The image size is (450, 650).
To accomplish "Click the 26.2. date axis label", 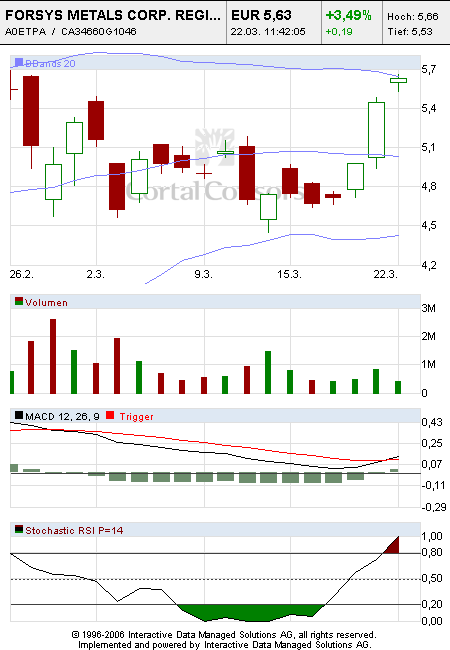I will coord(22,274).
